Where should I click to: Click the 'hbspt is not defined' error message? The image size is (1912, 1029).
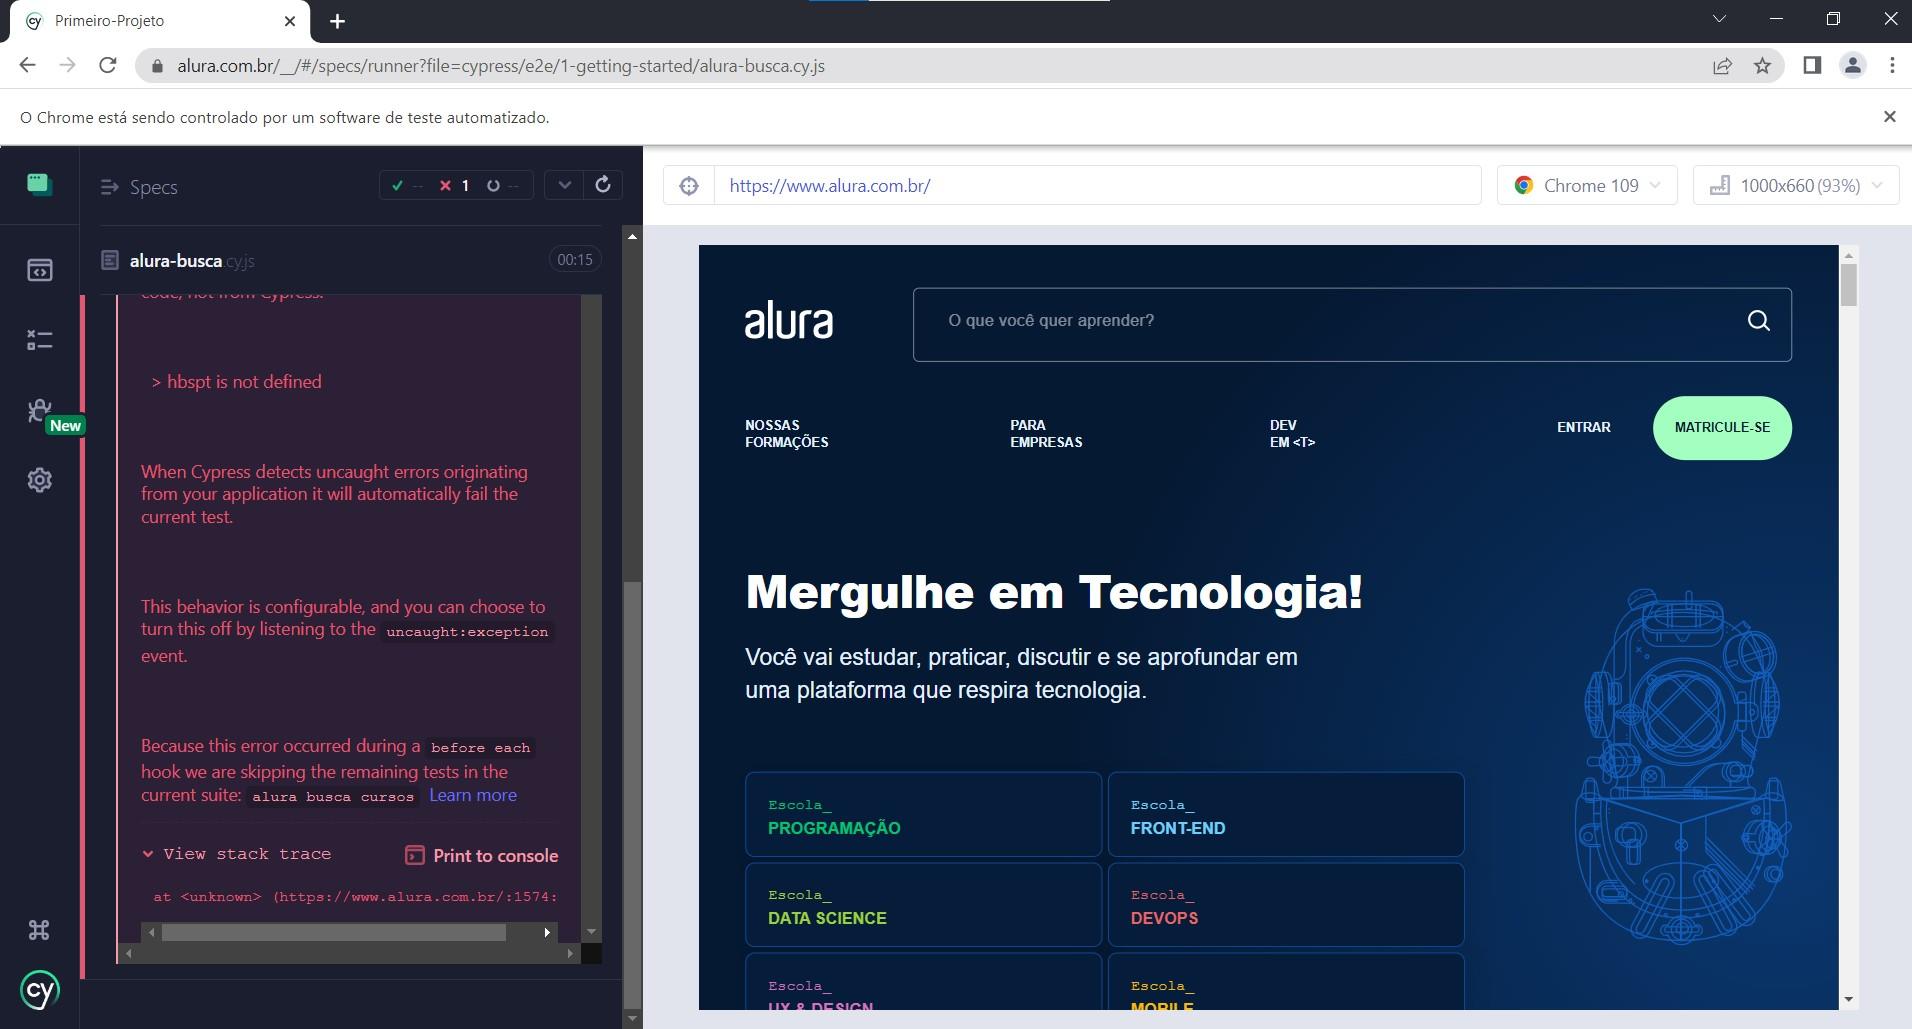(236, 382)
